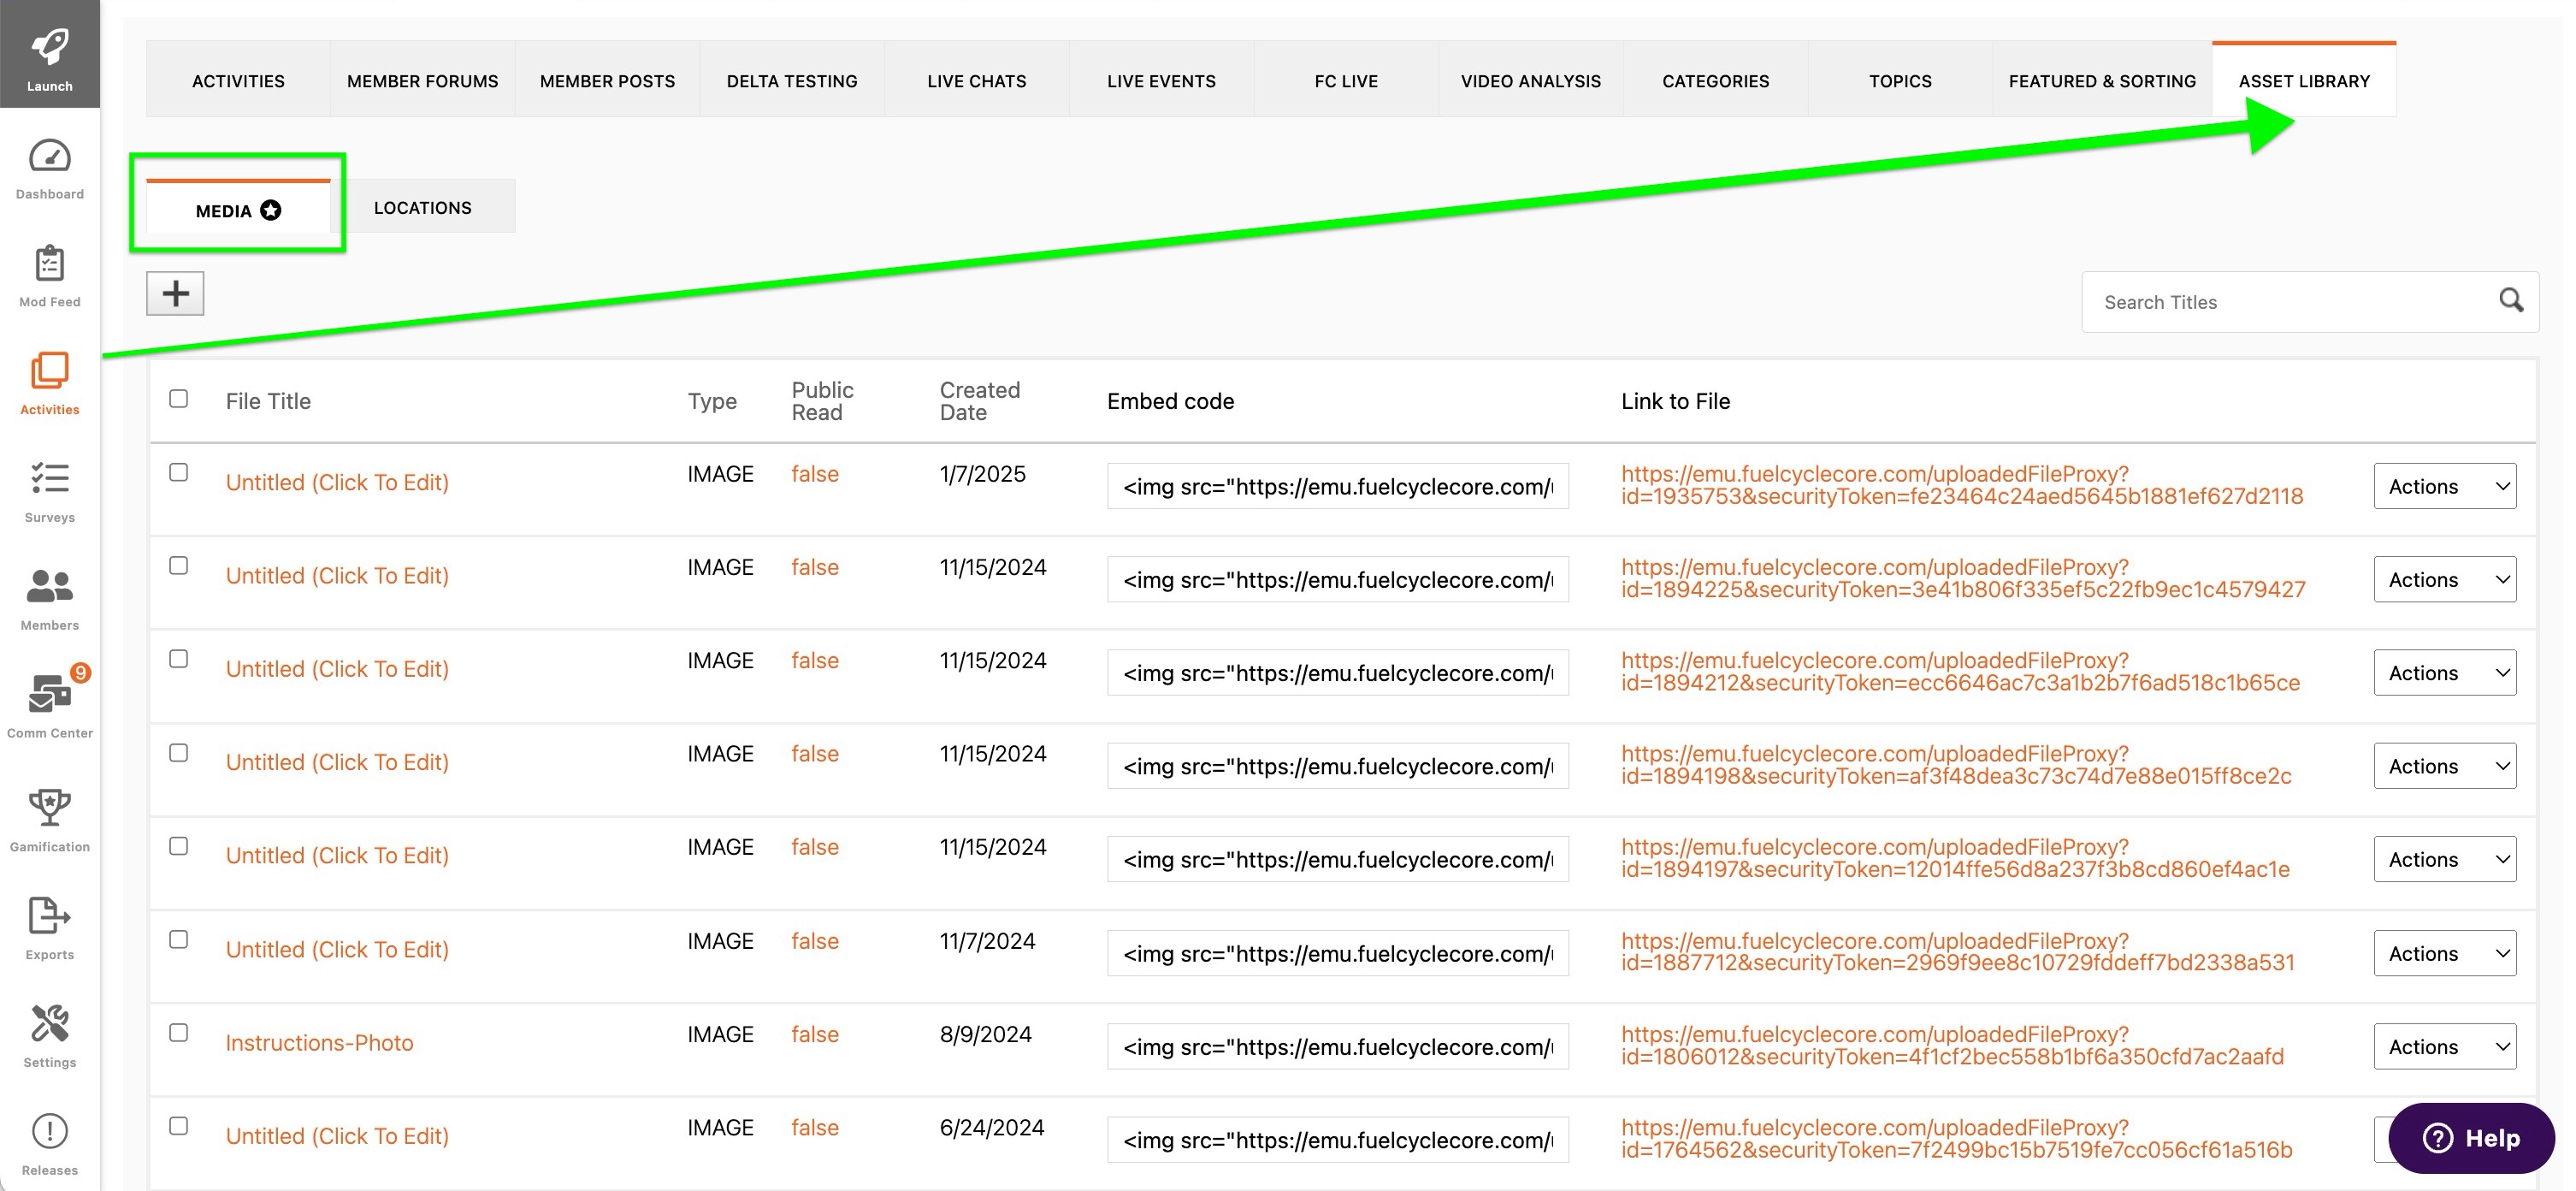Check the box for file id 1894198
The image size is (2576, 1191).
coord(179,752)
